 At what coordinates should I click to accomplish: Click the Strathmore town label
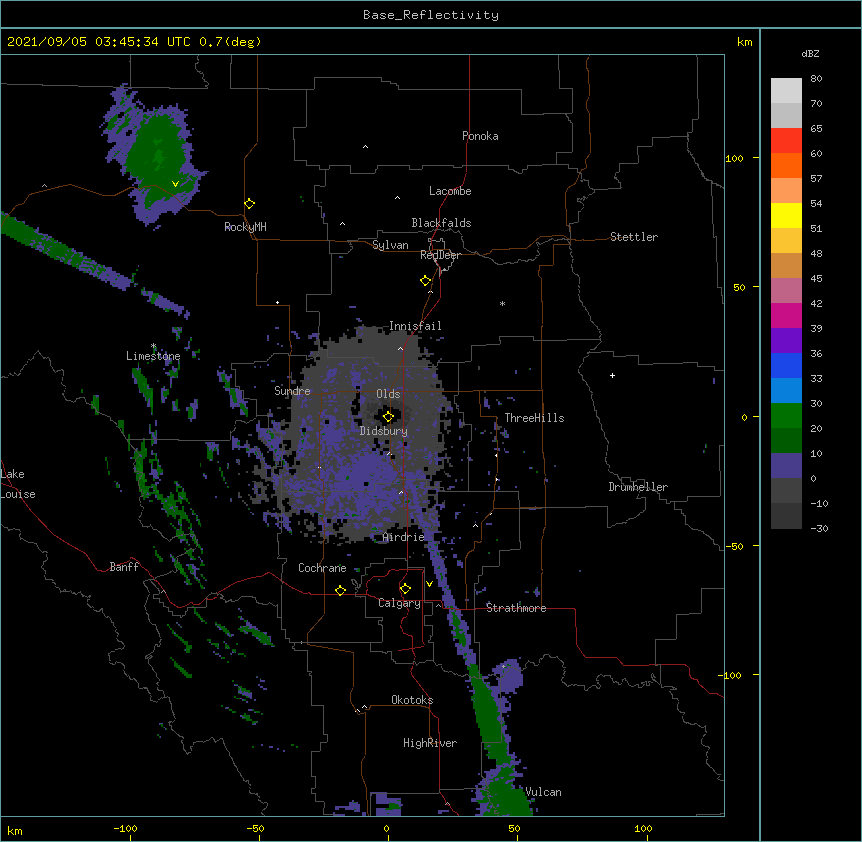pos(516,608)
